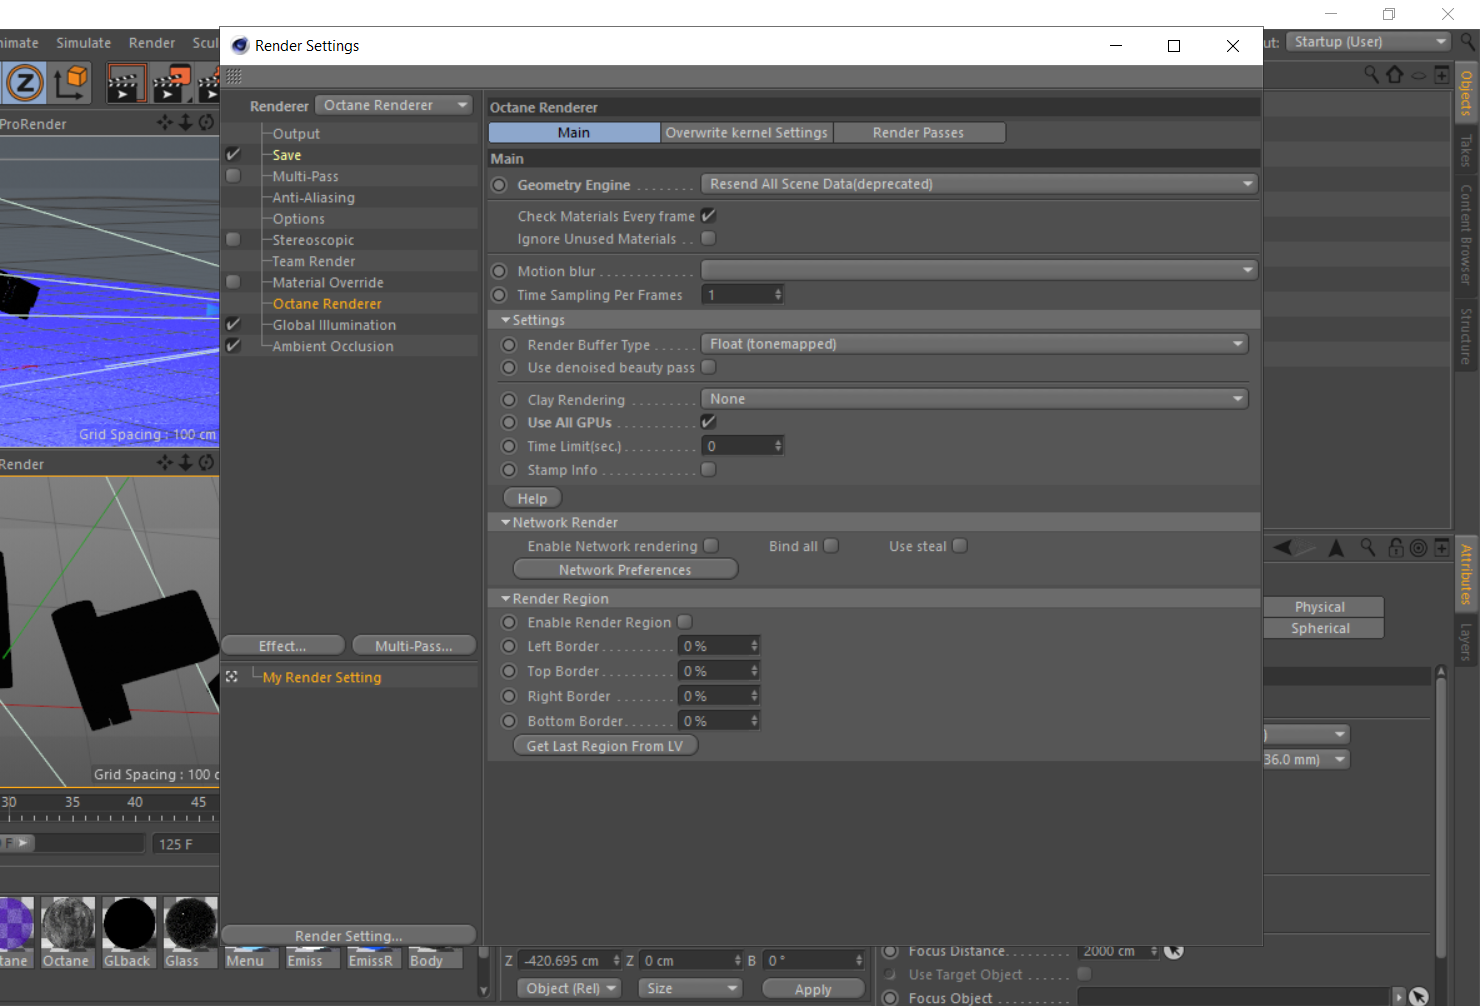This screenshot has height=1006, width=1480.
Task: Click the Effect... button
Action: point(283,646)
